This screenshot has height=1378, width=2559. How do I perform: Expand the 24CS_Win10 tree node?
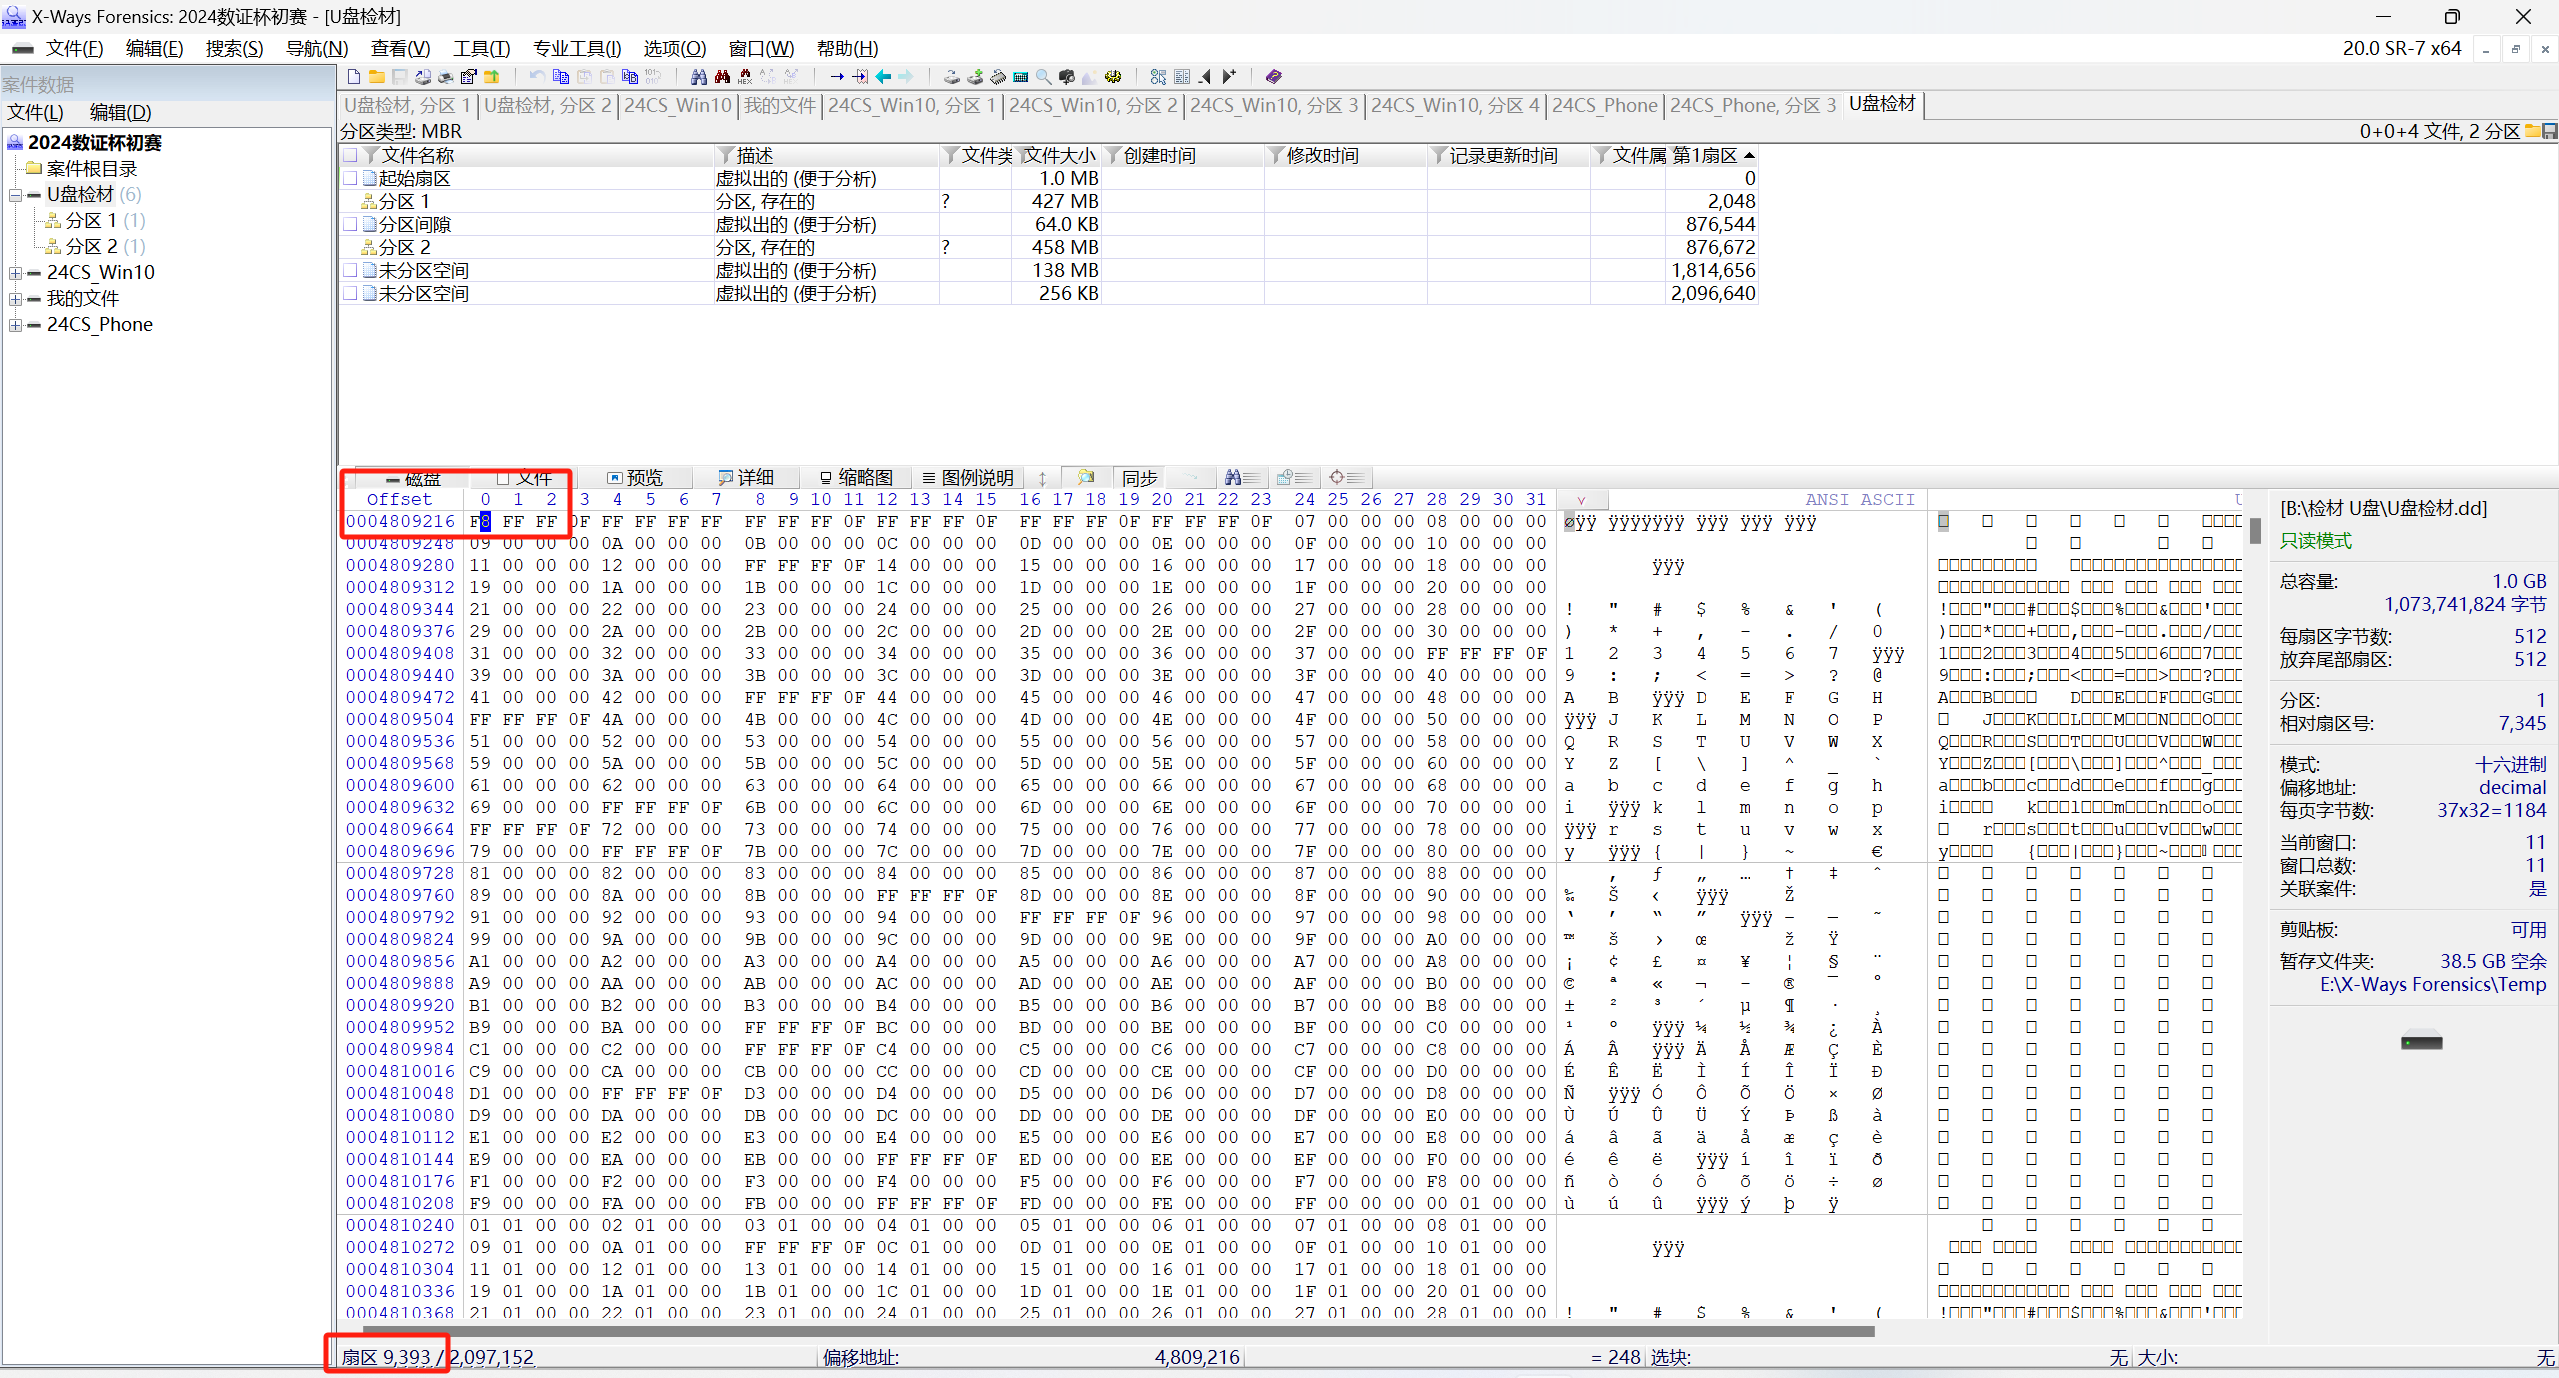tap(15, 272)
